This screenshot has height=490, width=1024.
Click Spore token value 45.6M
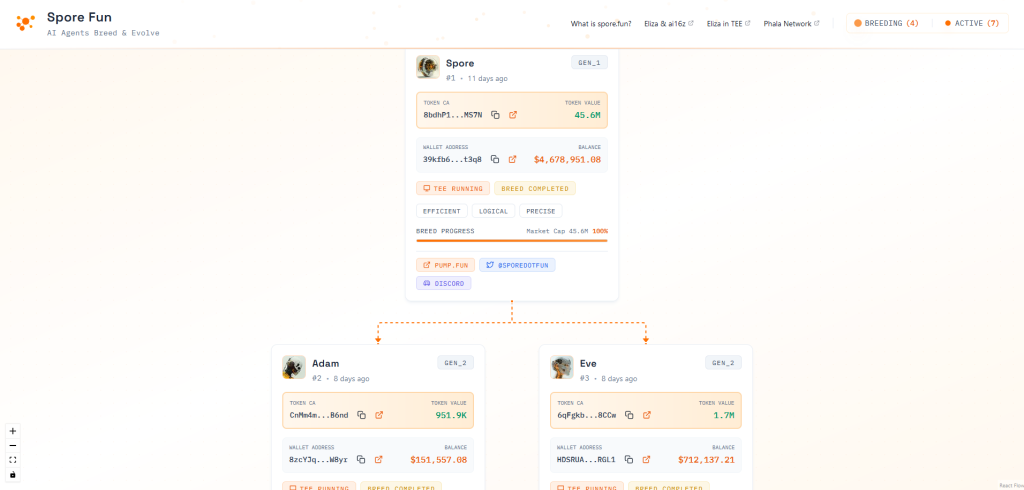[588, 115]
